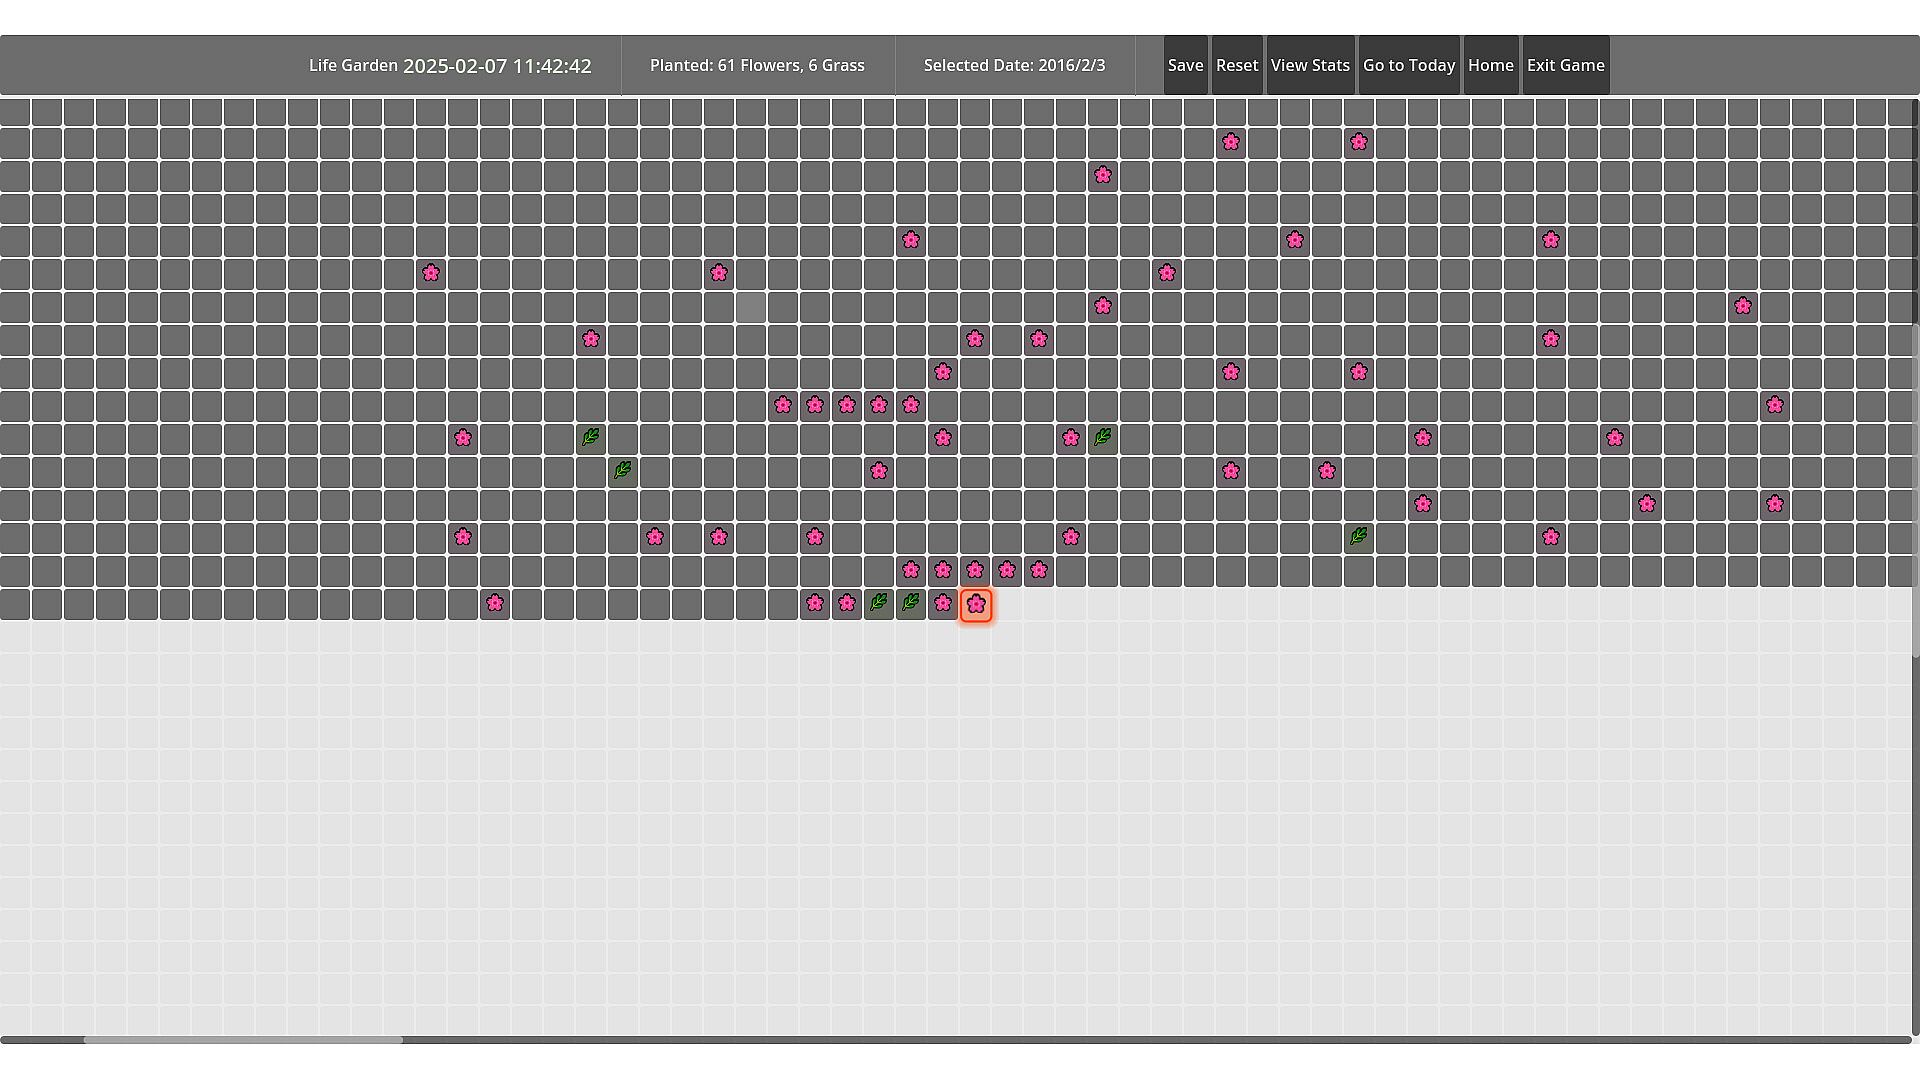
Task: Click the vertical scrollbar on right edge
Action: 1915,490
